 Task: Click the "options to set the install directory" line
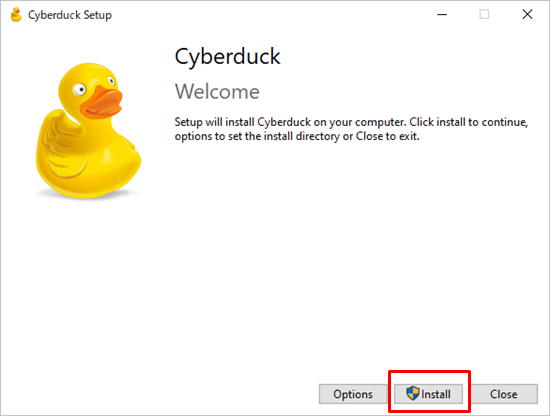point(257,136)
